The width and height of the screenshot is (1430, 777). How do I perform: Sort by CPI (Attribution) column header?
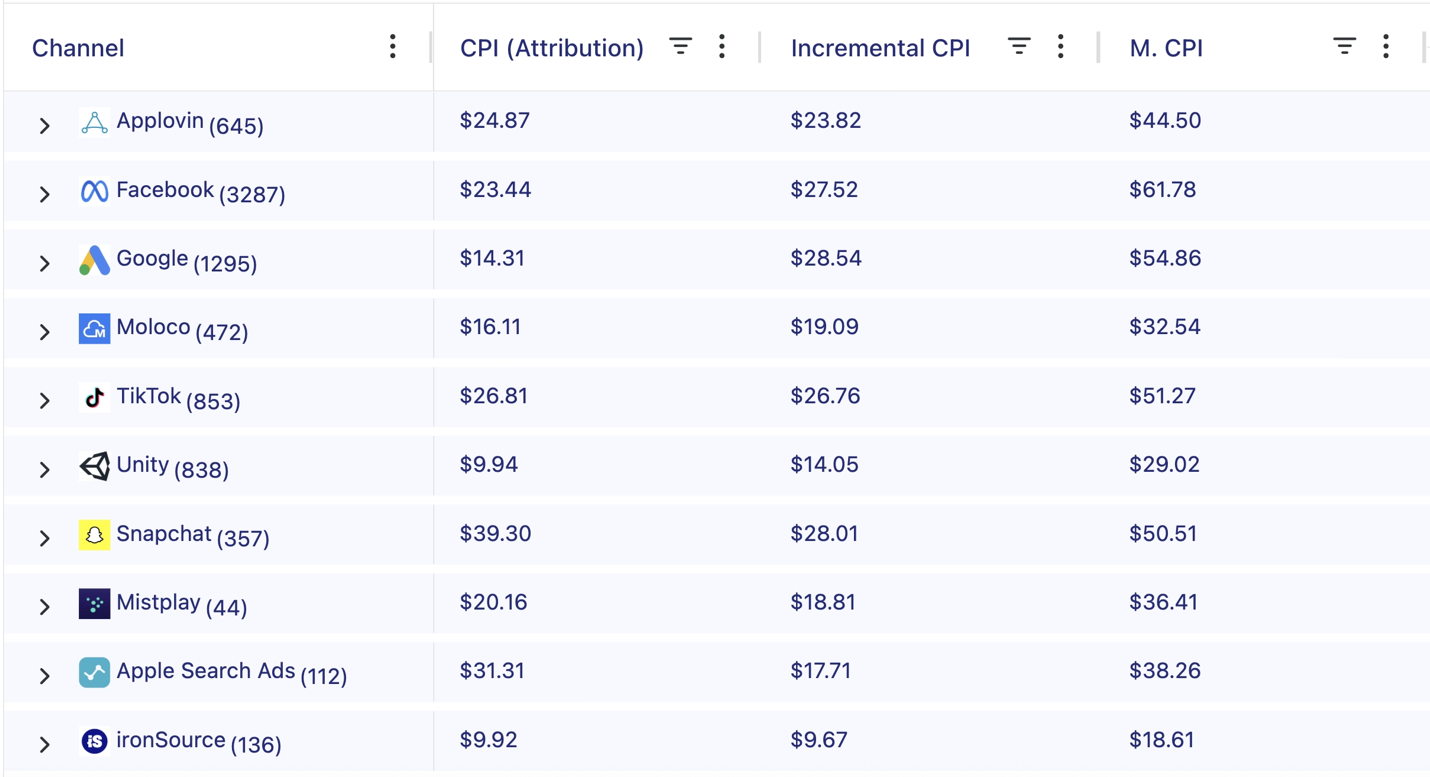[552, 48]
